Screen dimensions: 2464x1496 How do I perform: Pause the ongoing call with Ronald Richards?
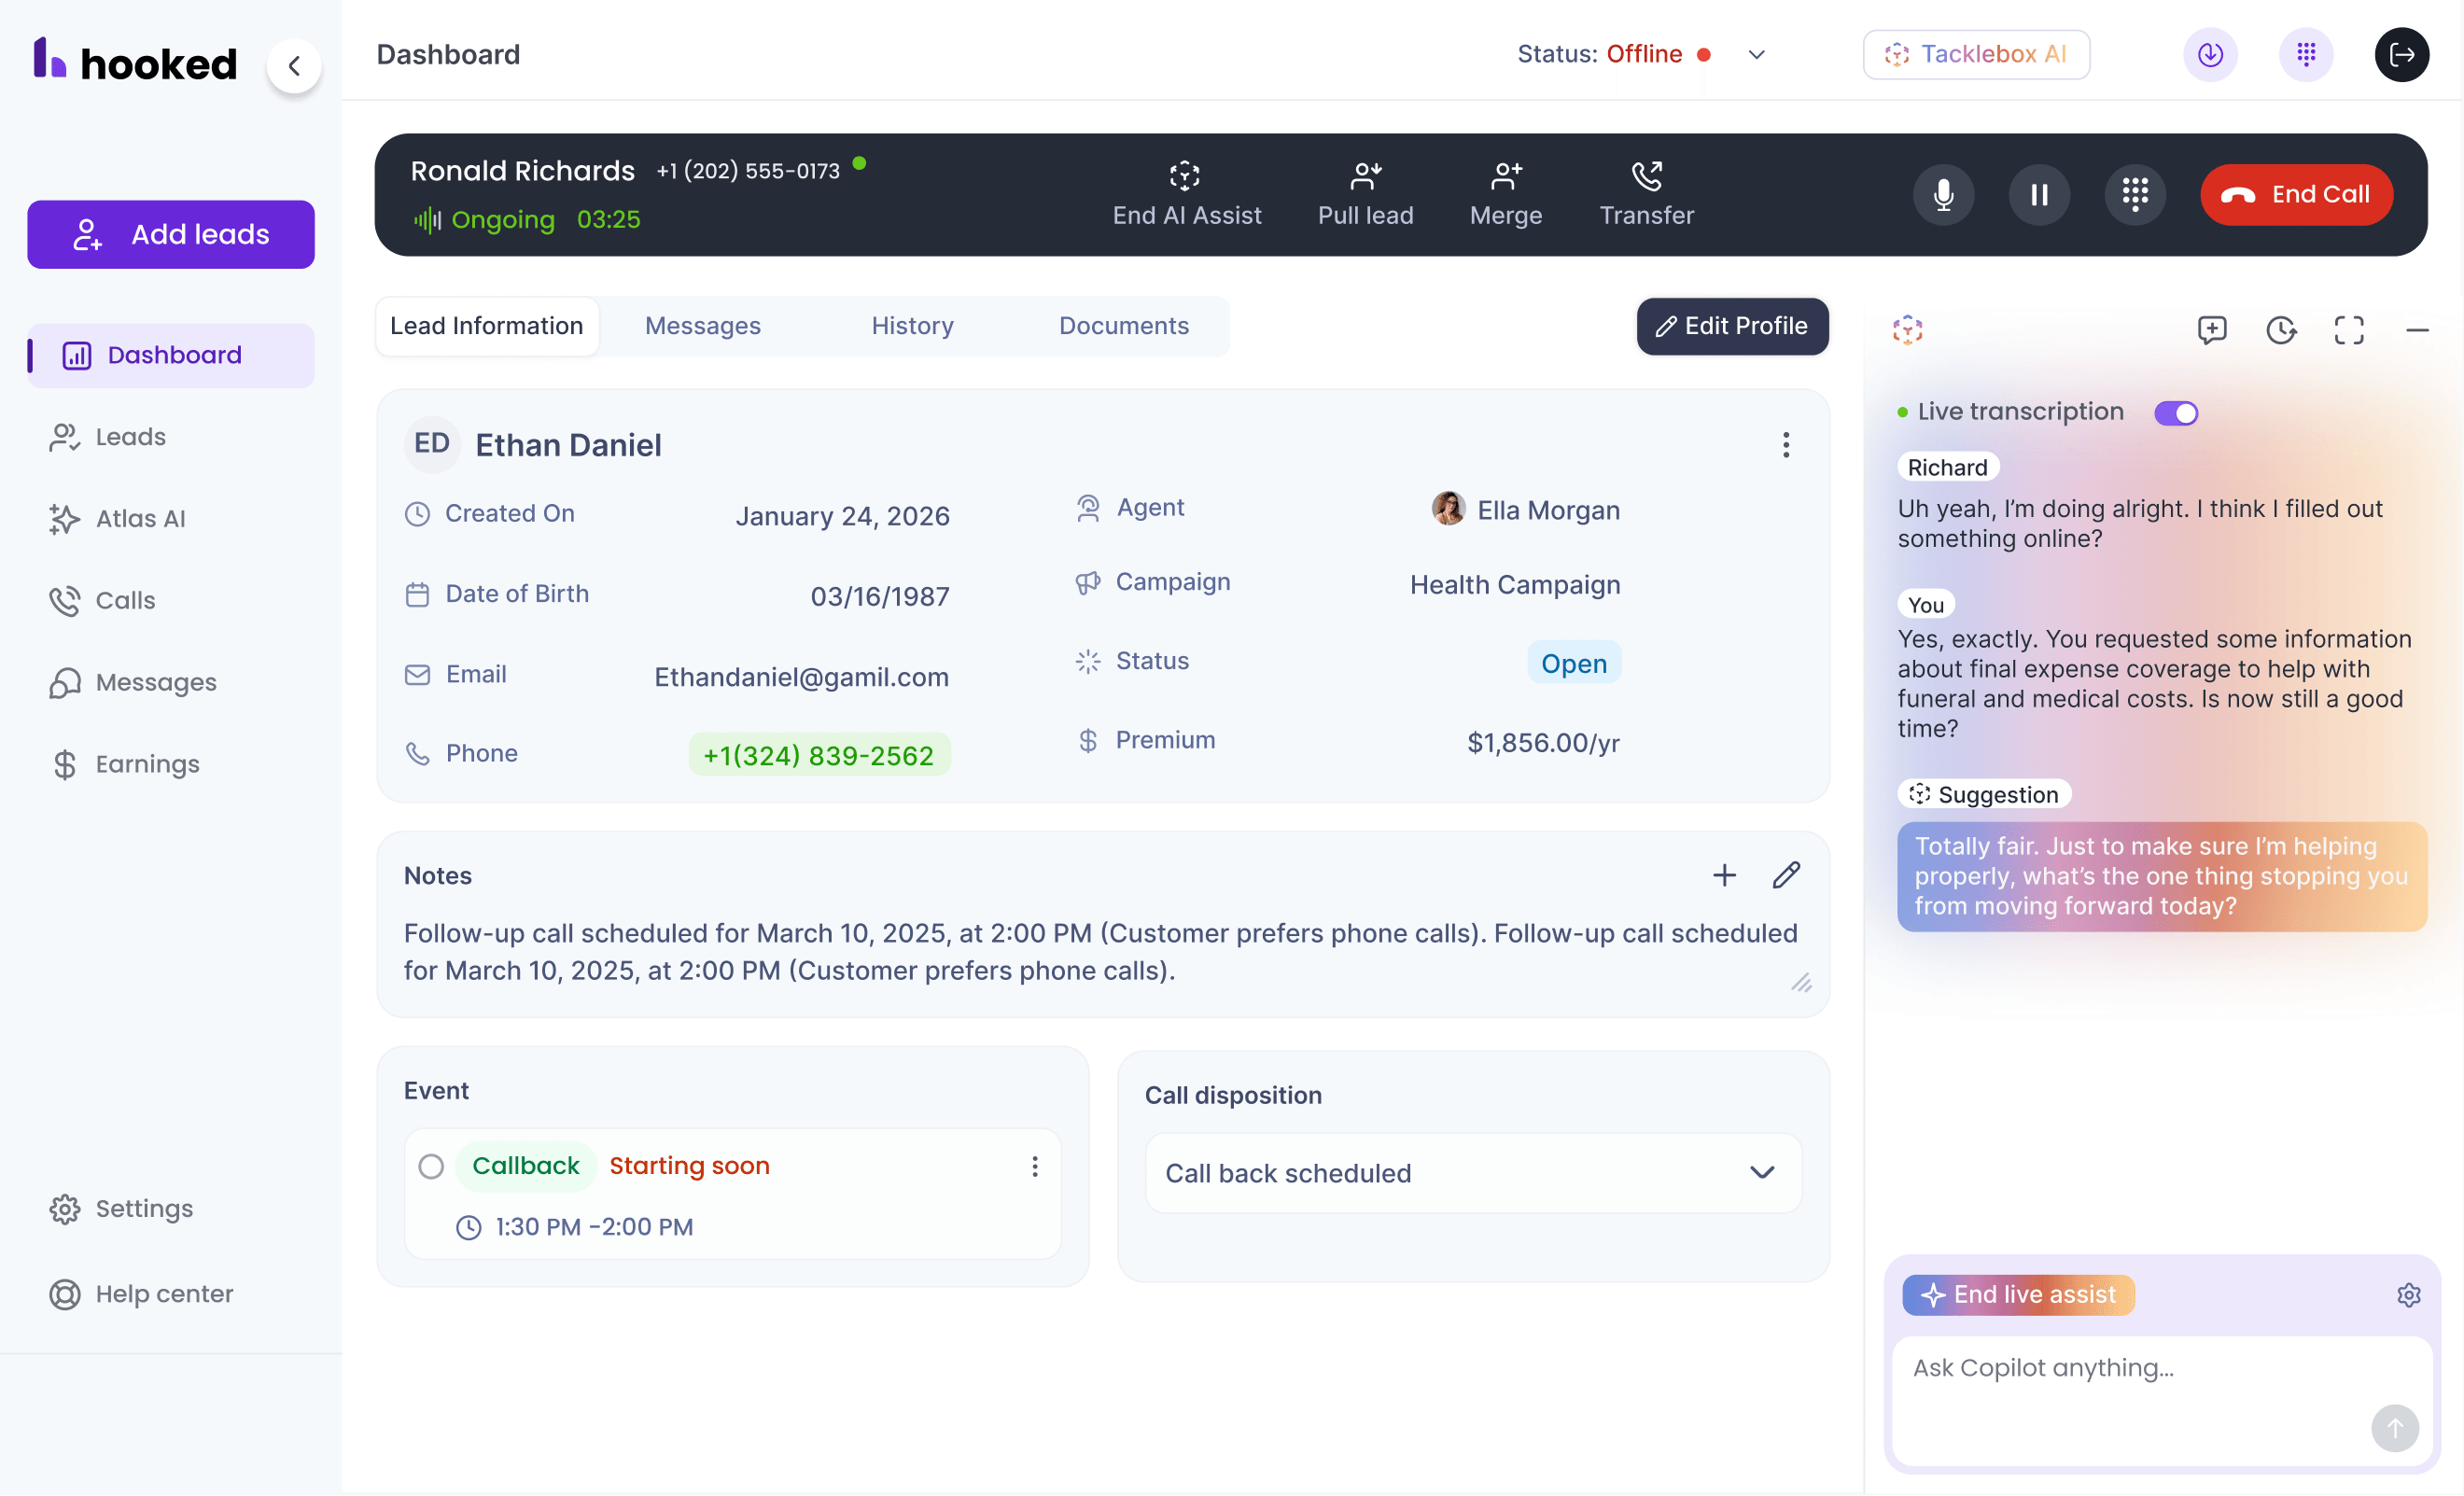coord(2040,194)
